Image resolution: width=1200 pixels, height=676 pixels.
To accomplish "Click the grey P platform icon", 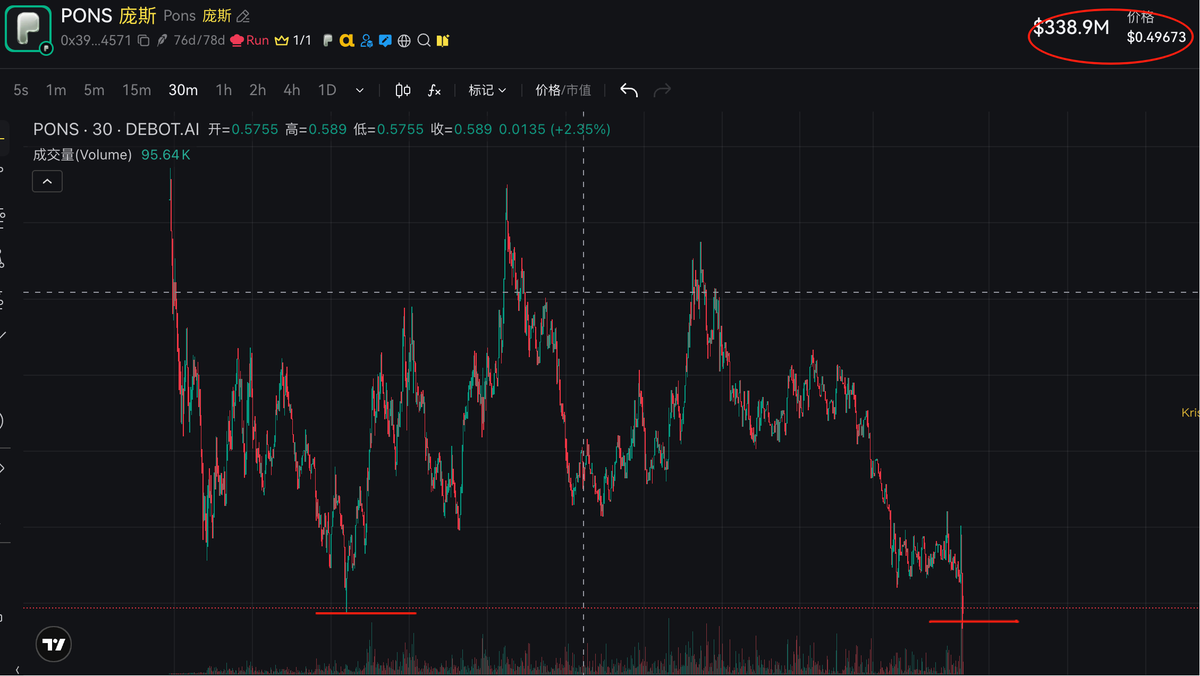I will click(327, 41).
